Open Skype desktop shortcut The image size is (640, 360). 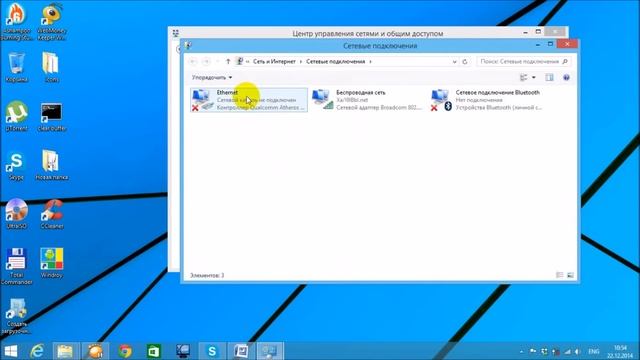[16, 165]
